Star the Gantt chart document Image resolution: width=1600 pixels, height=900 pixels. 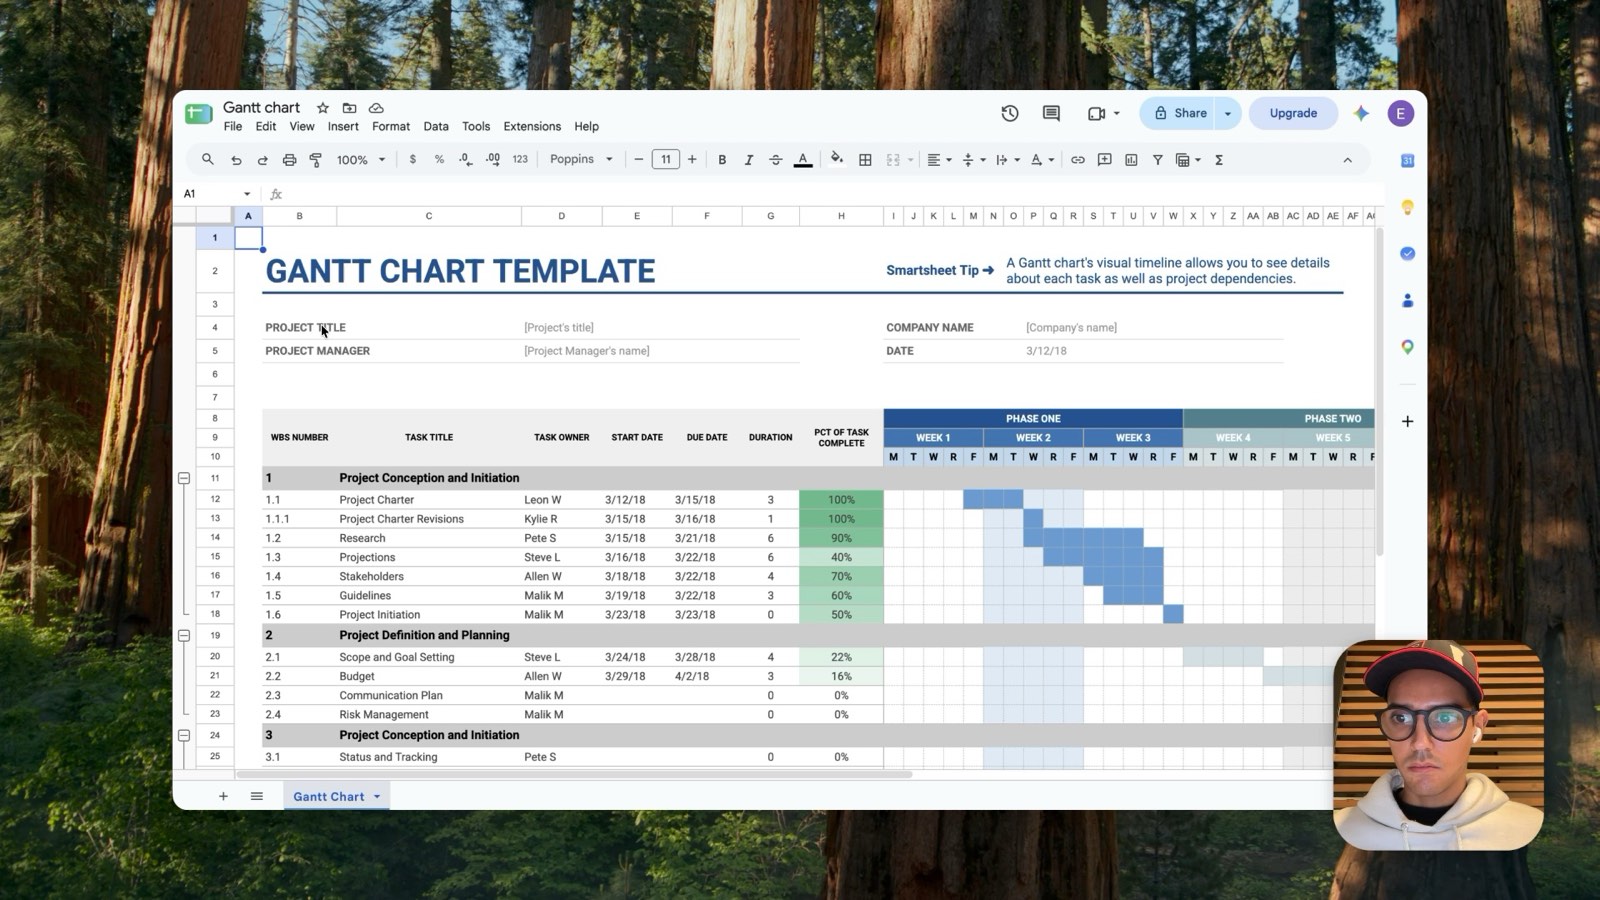[x=322, y=108]
